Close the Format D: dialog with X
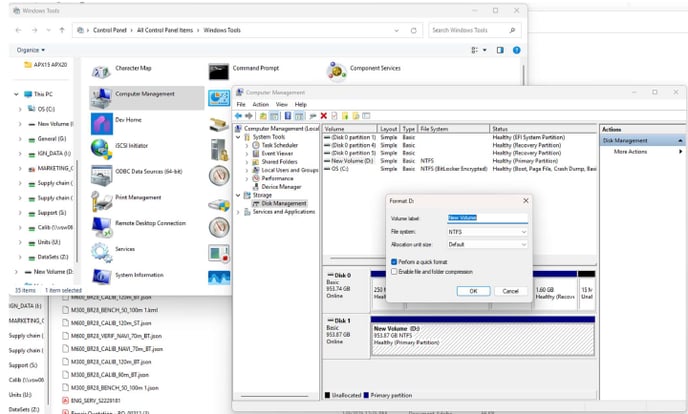Viewport: 688px width, 414px height. [x=526, y=200]
